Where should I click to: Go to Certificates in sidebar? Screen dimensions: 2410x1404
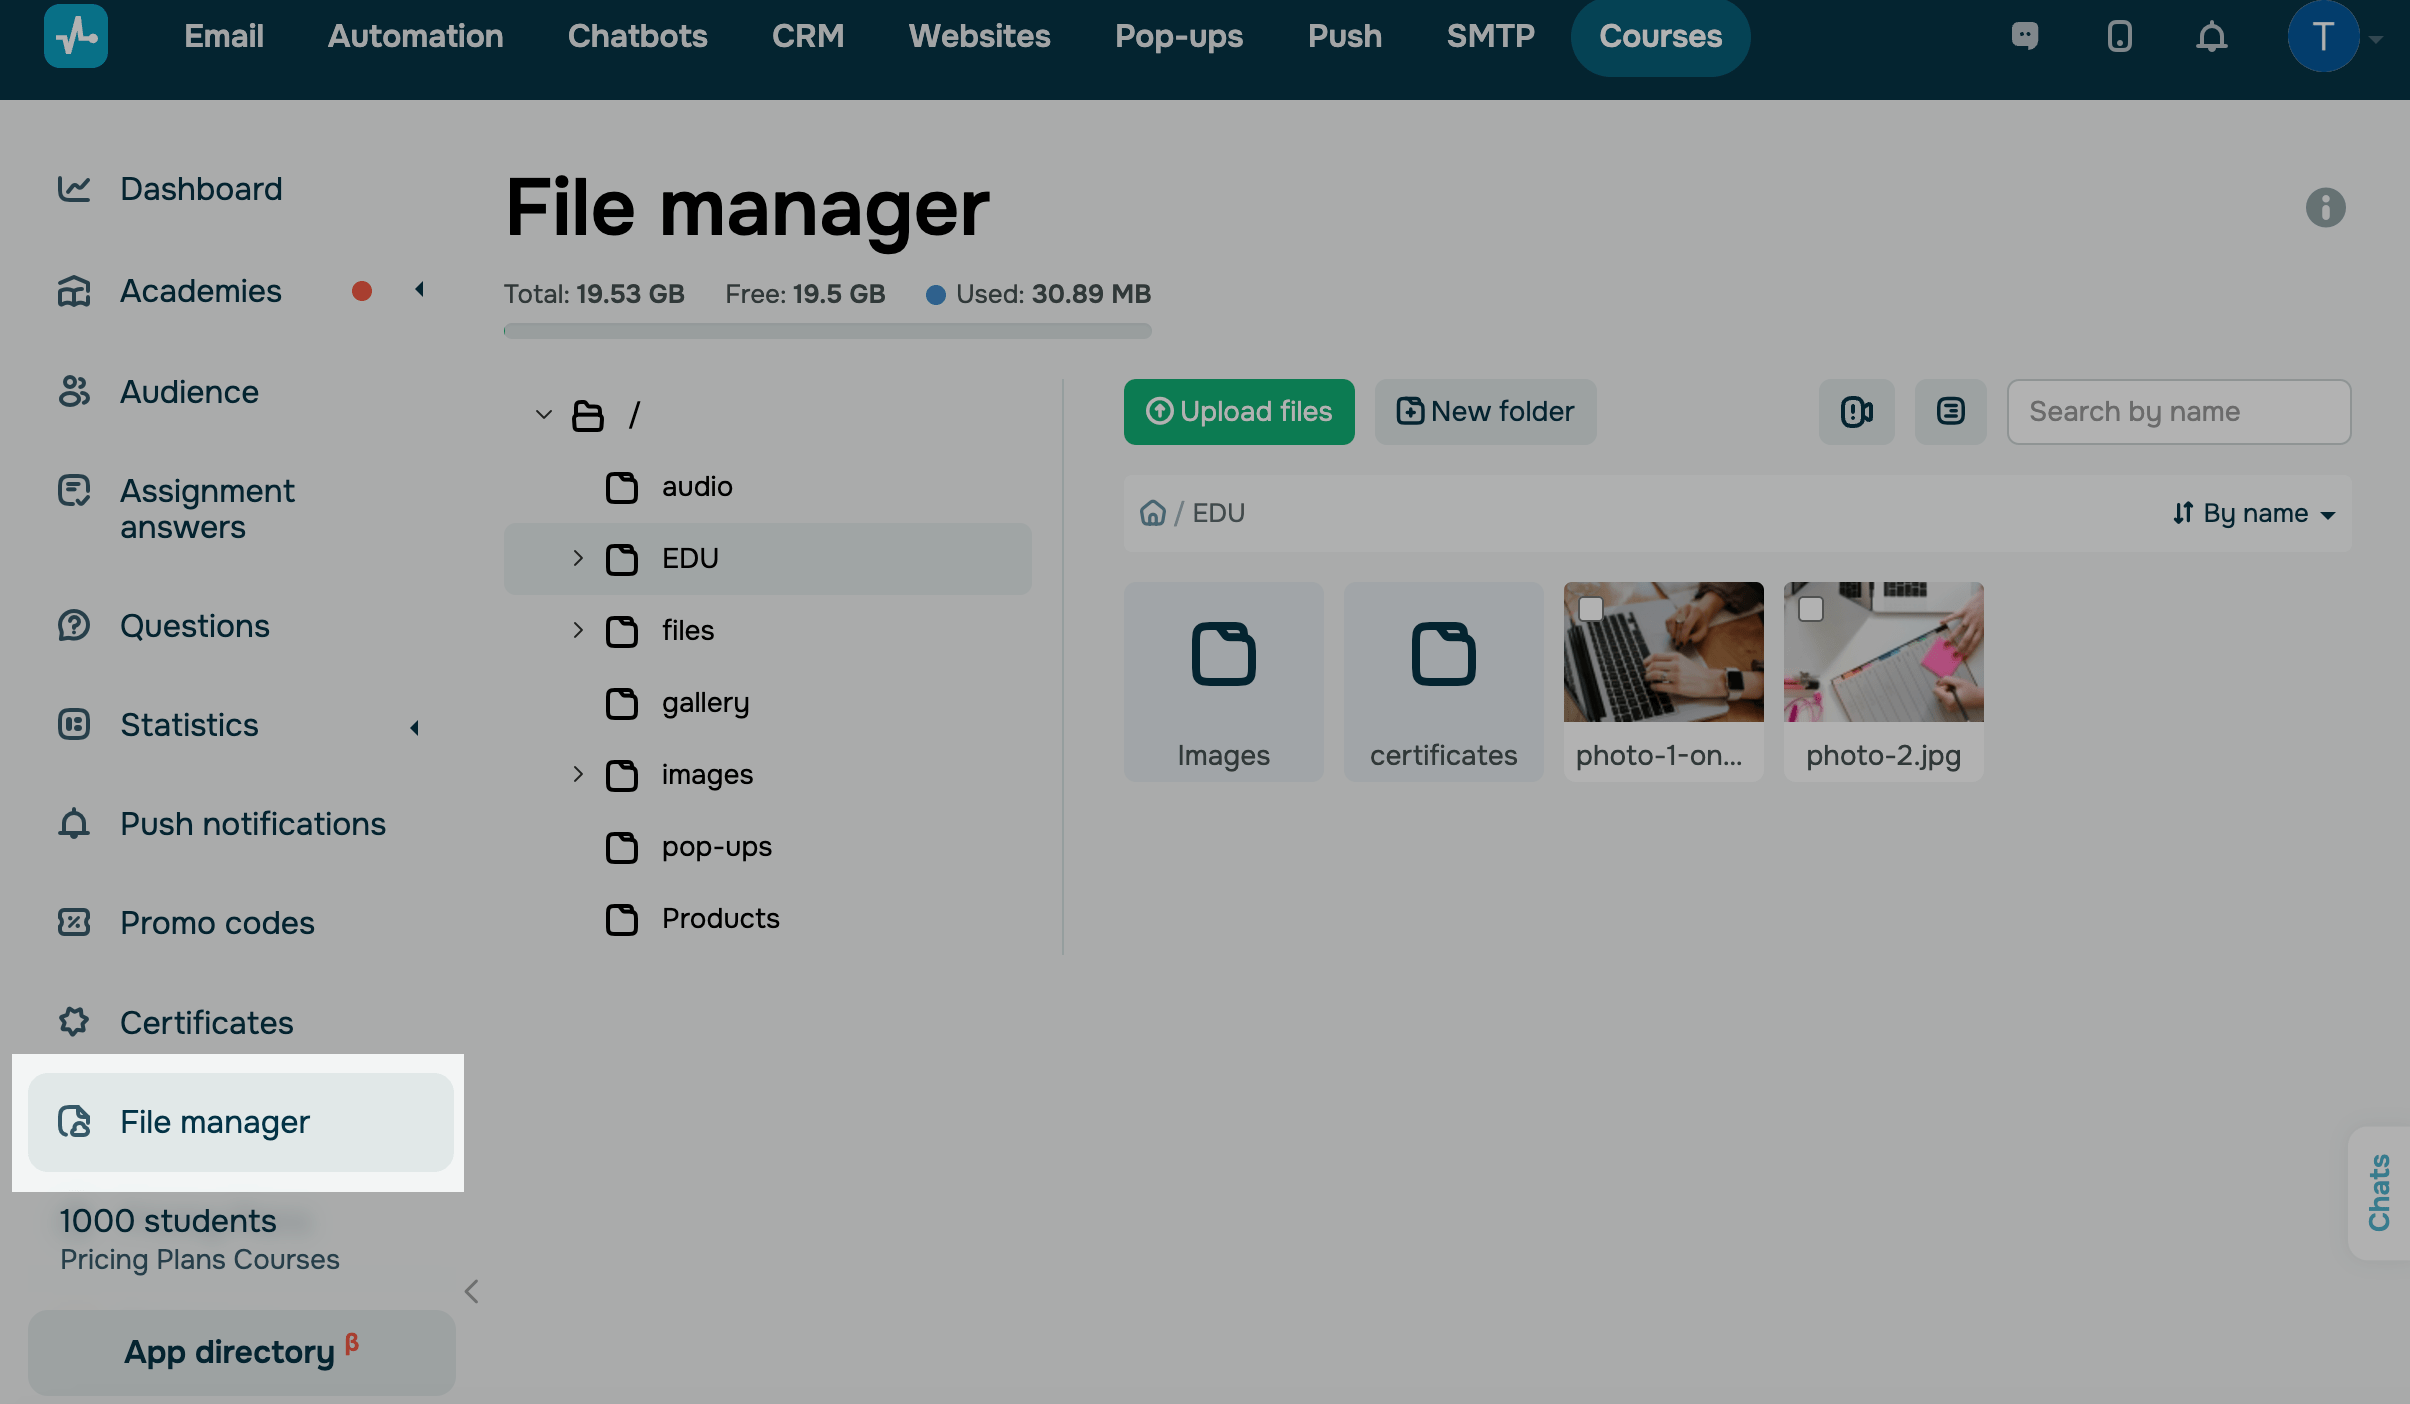[206, 1023]
